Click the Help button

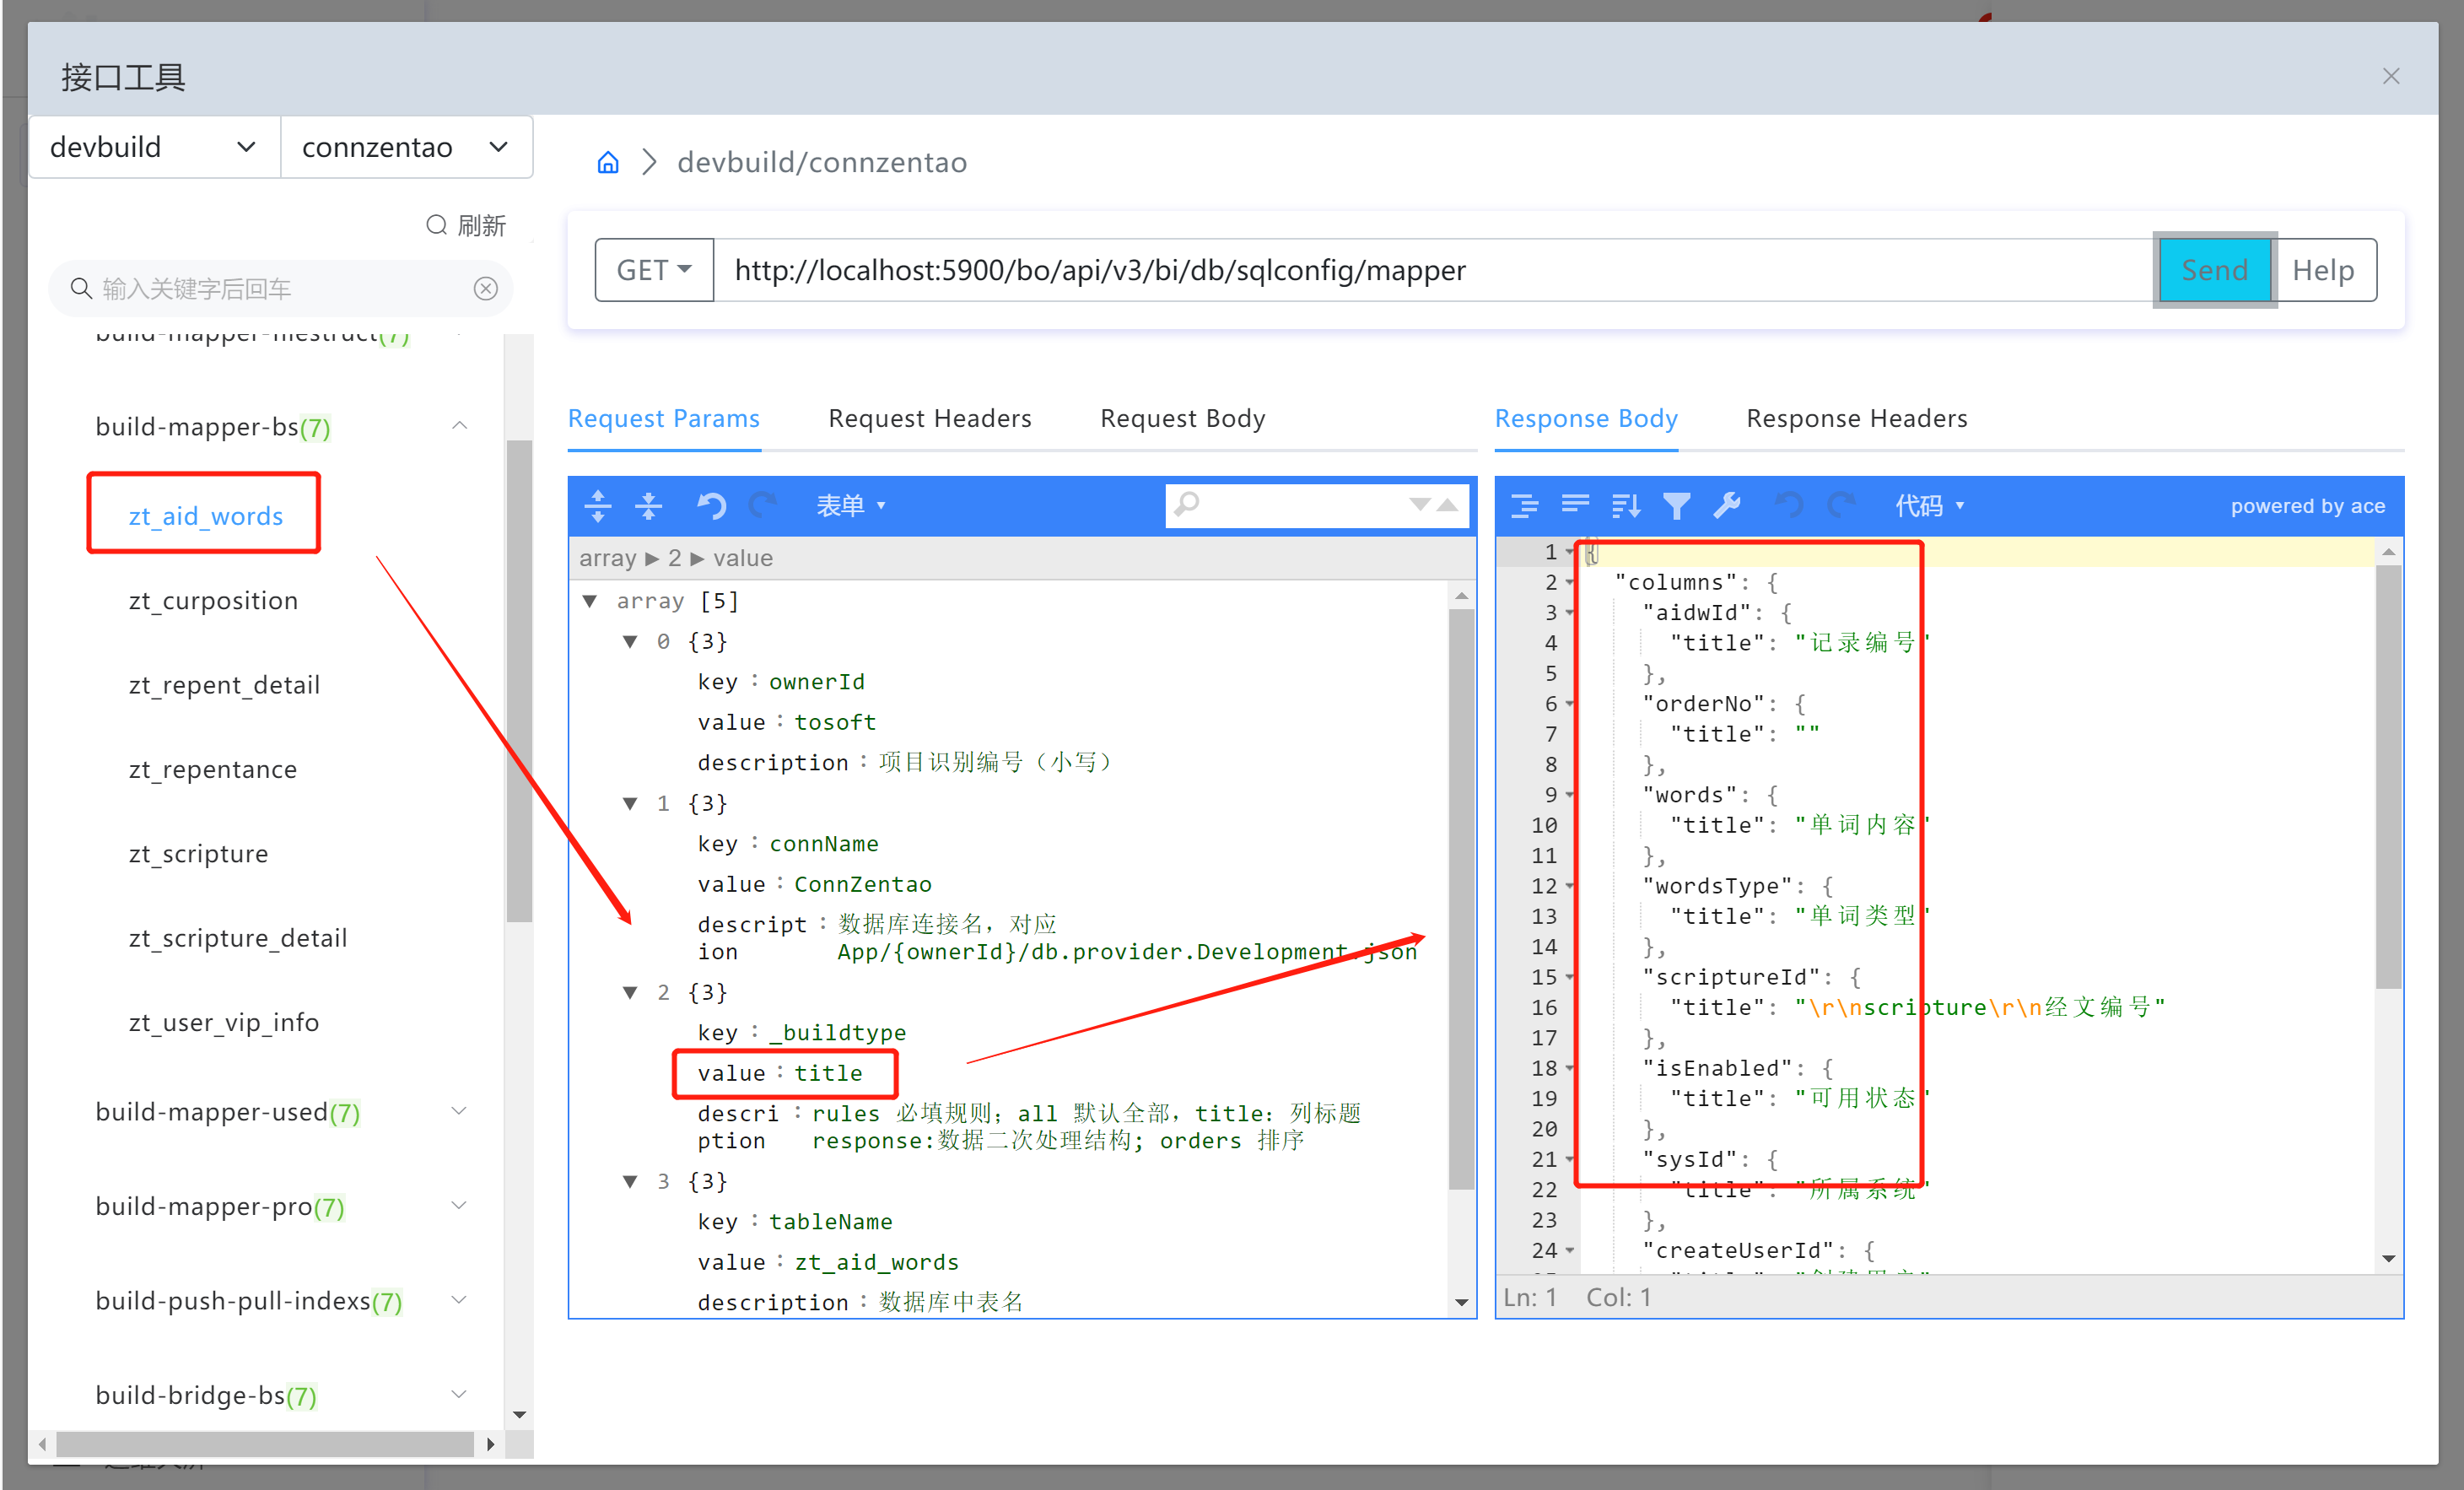tap(2324, 270)
